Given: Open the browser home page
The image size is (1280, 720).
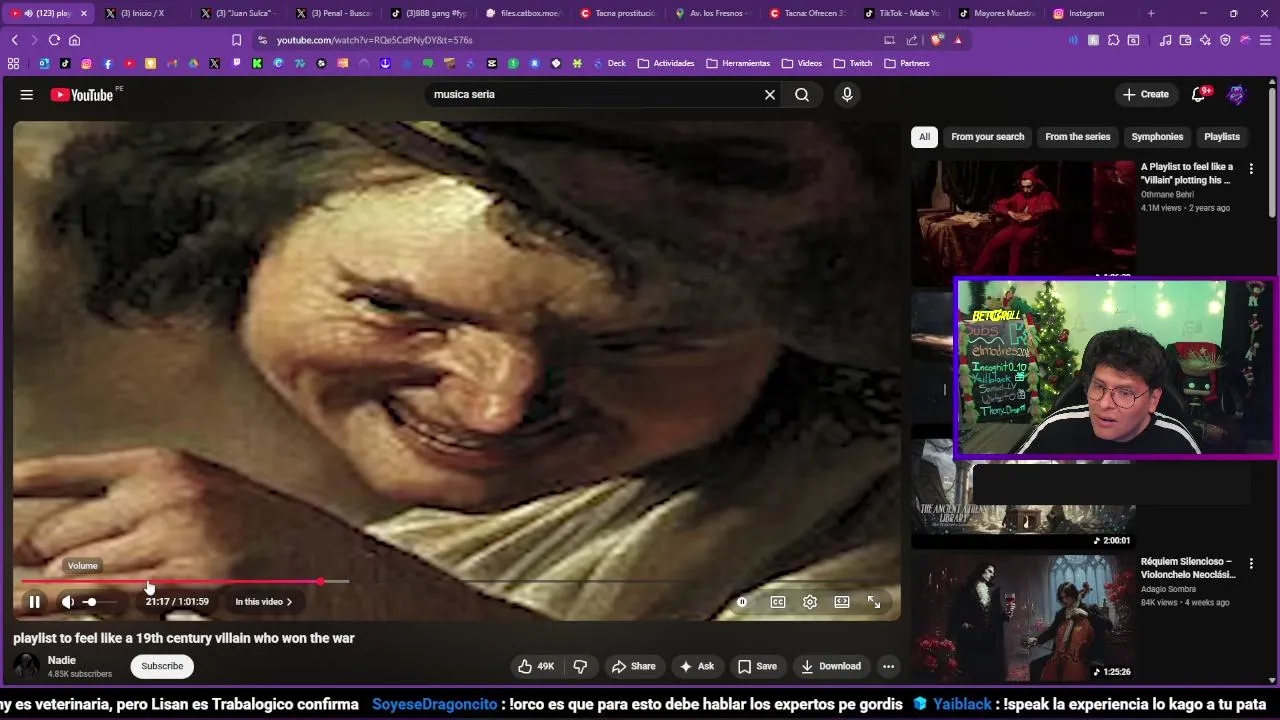Looking at the screenshot, I should [x=74, y=40].
